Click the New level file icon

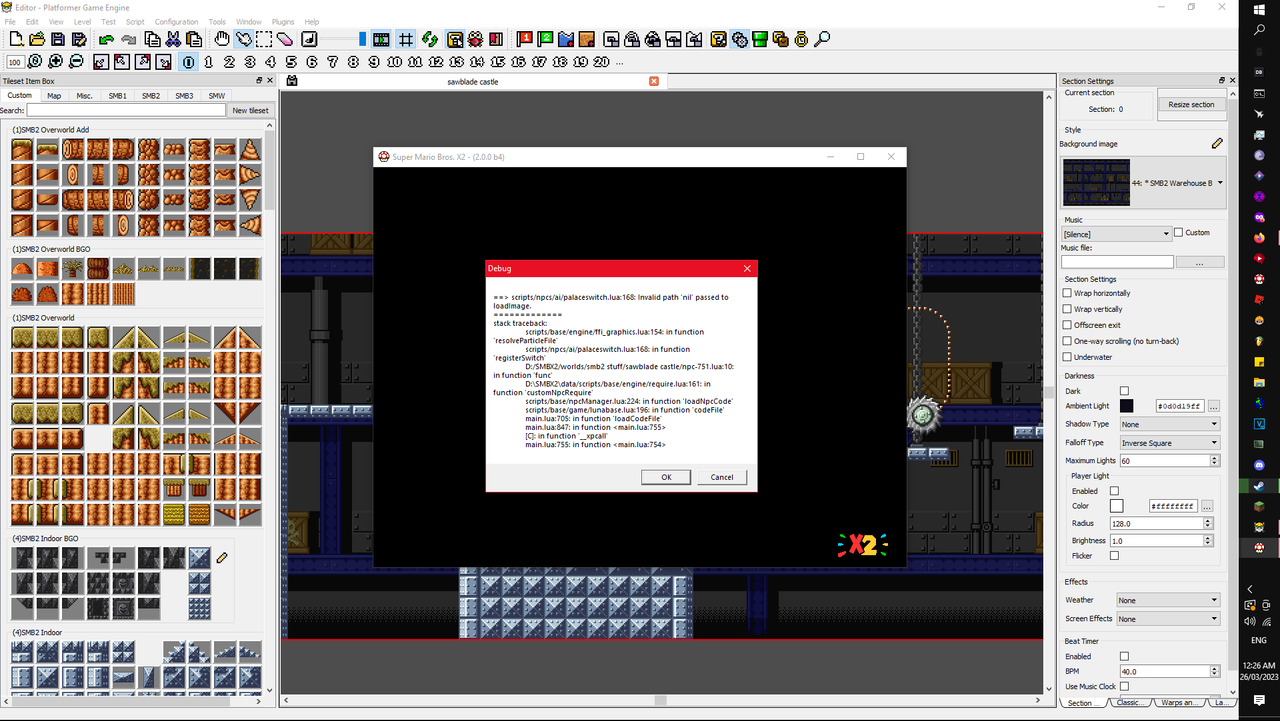click(16, 39)
